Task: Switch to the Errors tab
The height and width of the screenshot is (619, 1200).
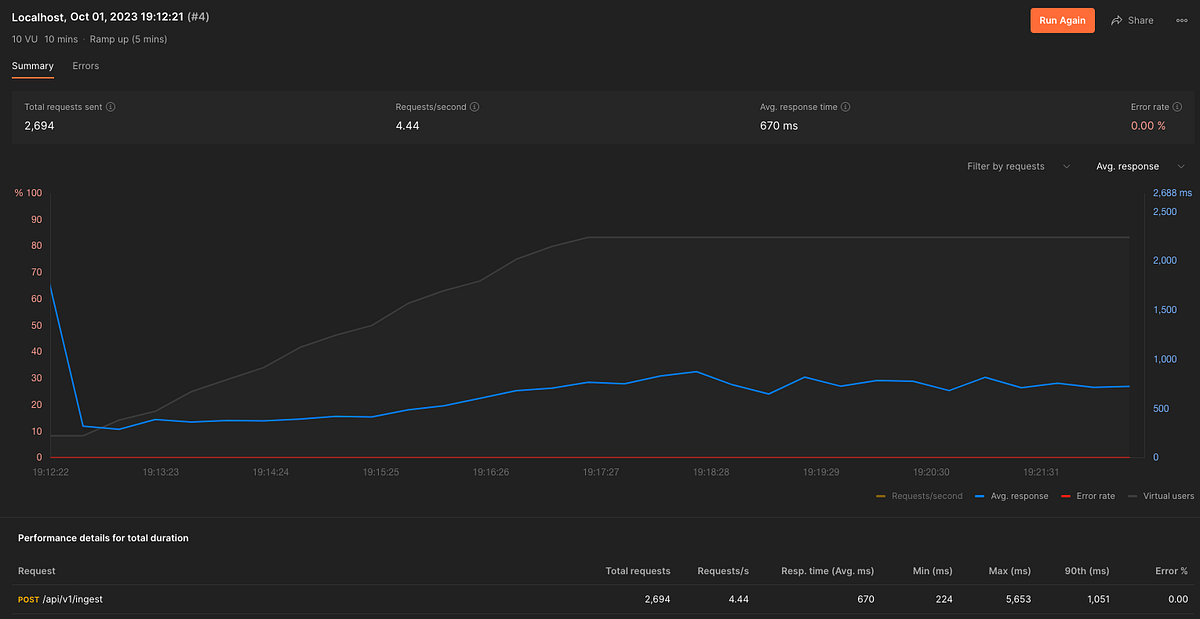Action: [x=85, y=65]
